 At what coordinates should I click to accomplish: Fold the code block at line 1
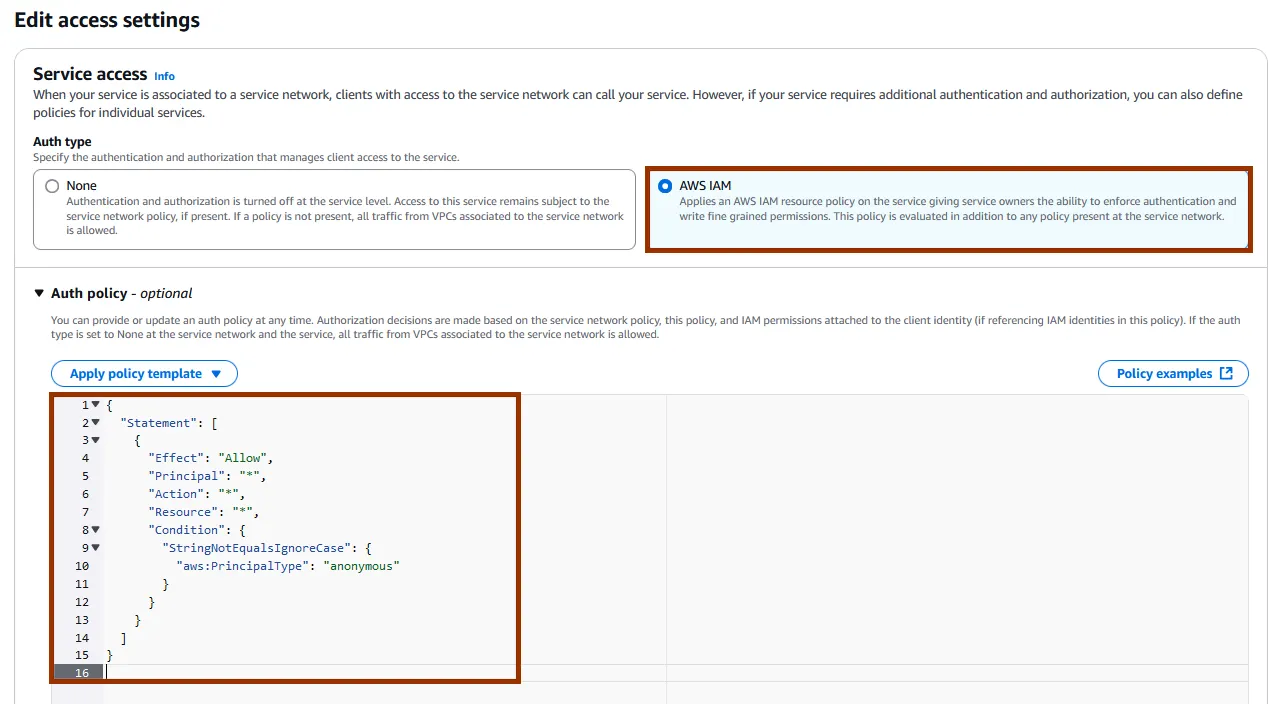(x=96, y=405)
